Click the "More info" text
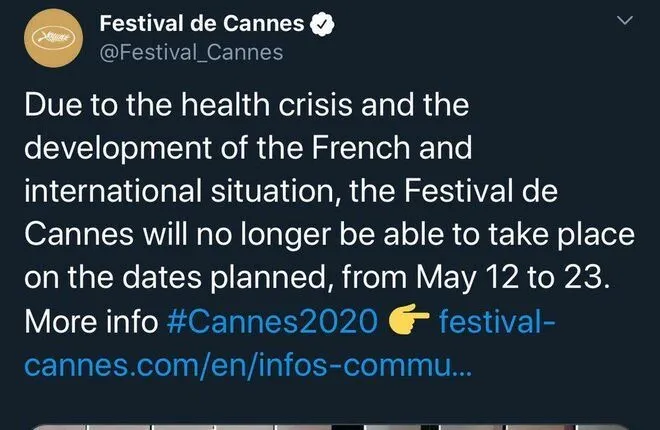Image resolution: width=660 pixels, height=430 pixels. point(91,322)
